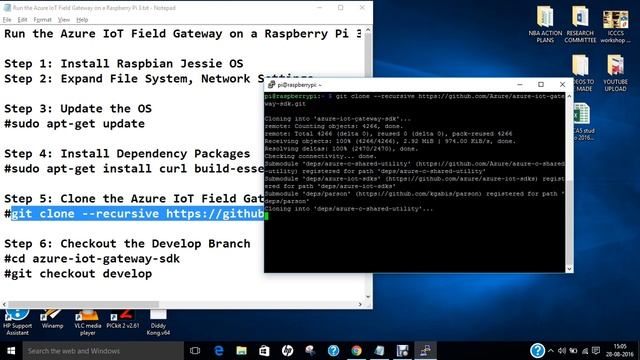
Task: Click the Search the web and Windows box
Action: pyautogui.click(x=103, y=351)
